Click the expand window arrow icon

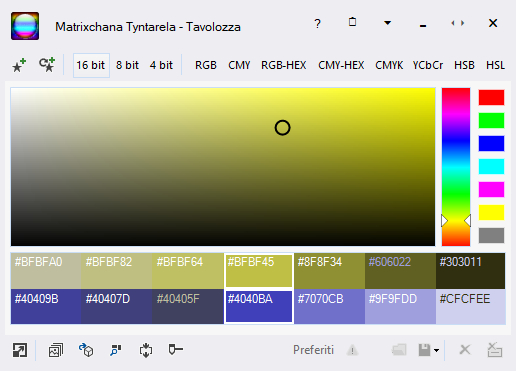point(20,350)
